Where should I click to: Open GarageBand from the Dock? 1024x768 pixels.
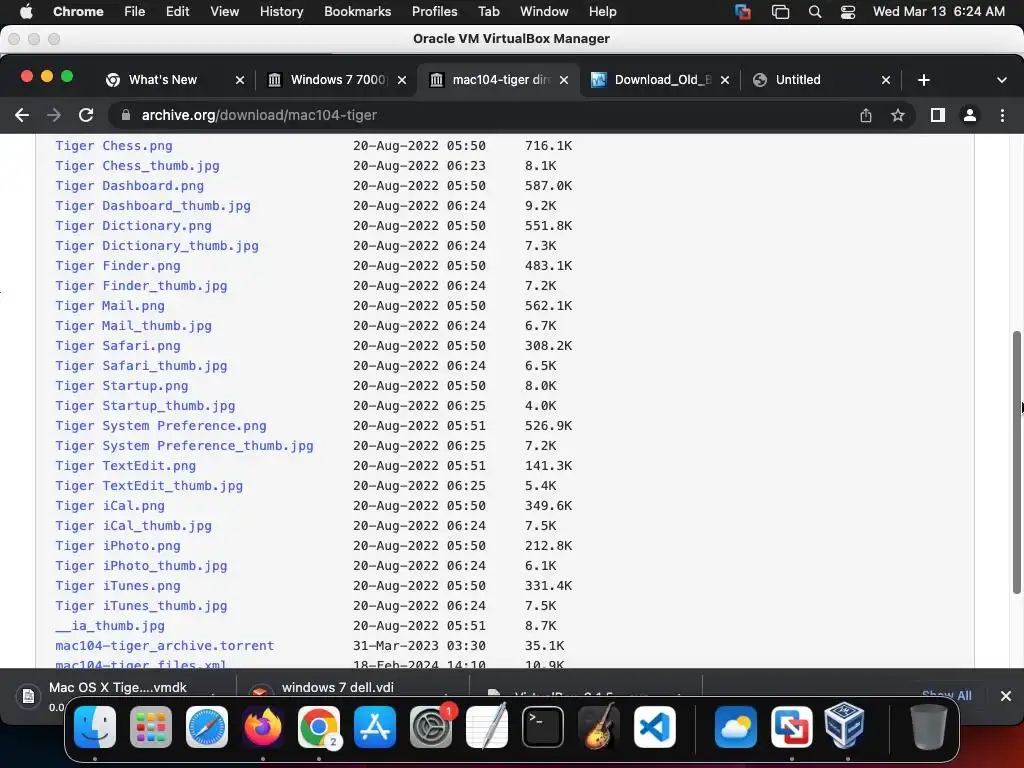pyautogui.click(x=599, y=727)
